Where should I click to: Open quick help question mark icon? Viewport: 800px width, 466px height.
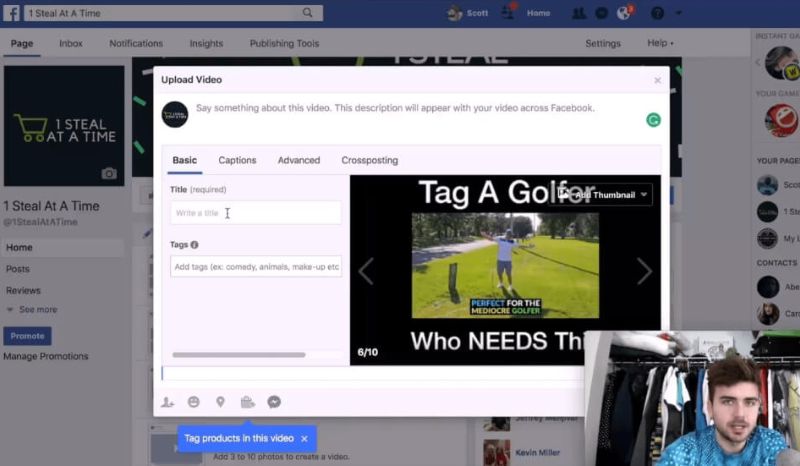[x=657, y=13]
